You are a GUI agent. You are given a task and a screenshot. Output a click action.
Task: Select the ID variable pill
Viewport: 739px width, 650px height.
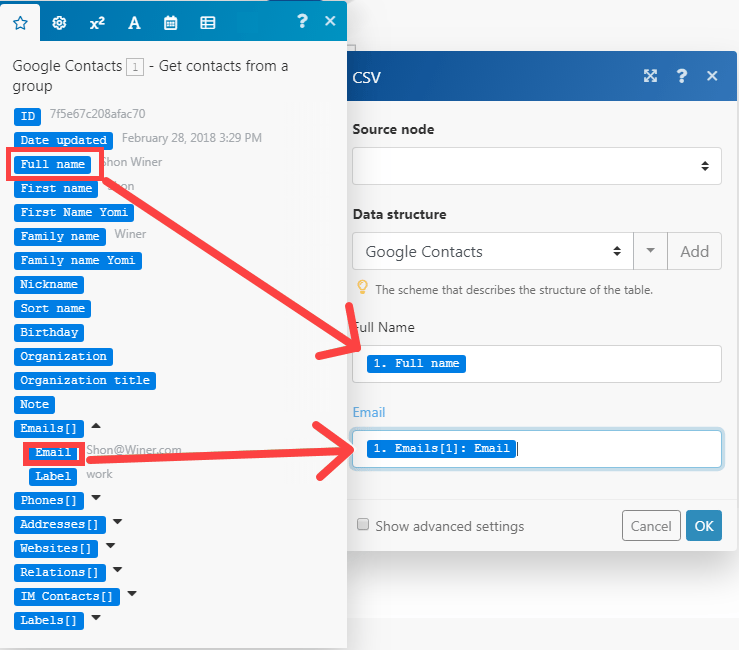[27, 116]
